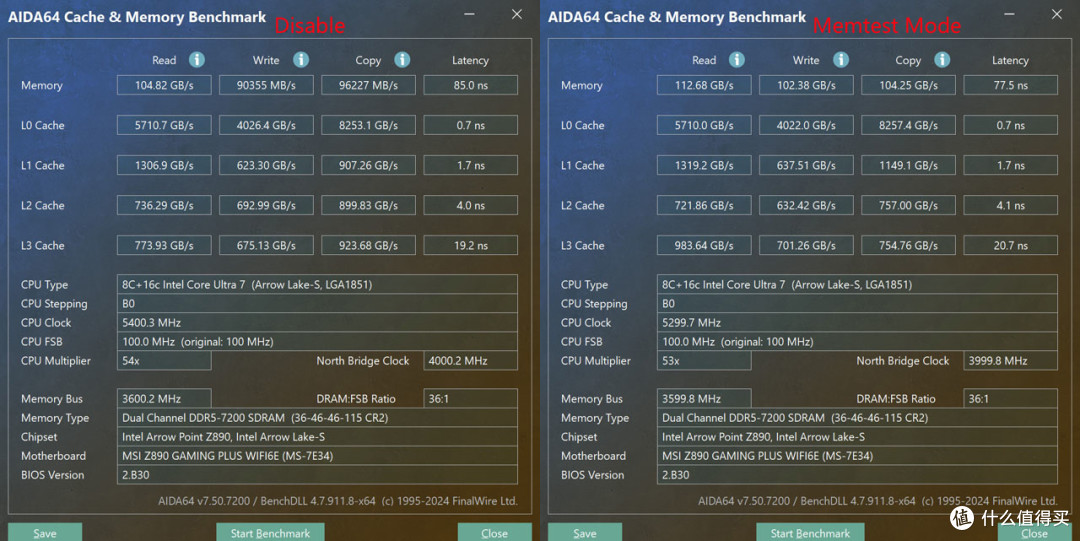1080x541 pixels.
Task: Click Close button in the Disable window
Action: click(495, 532)
